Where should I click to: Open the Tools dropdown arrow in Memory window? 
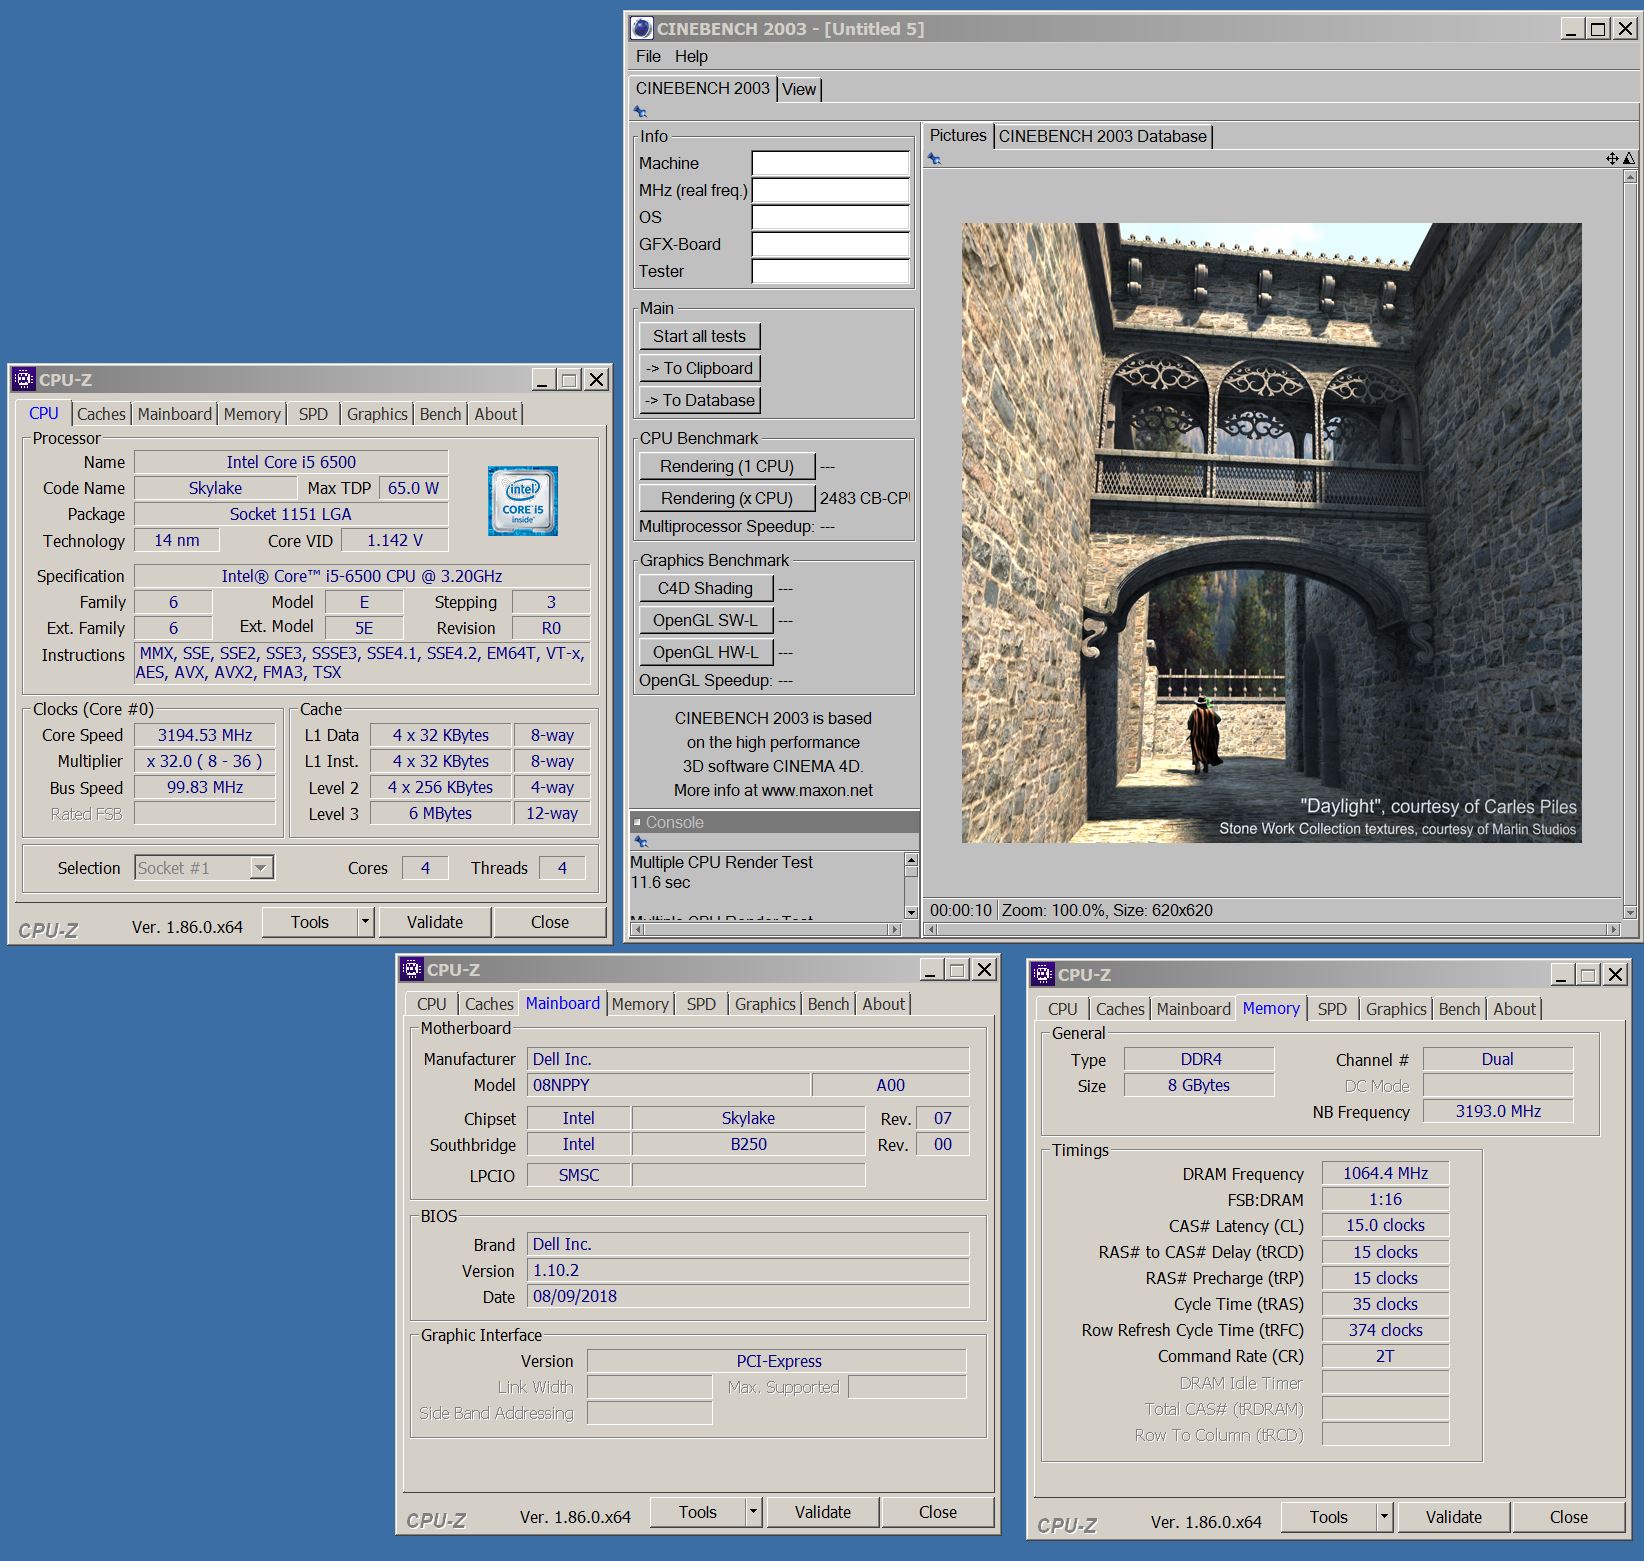click(x=1384, y=1517)
